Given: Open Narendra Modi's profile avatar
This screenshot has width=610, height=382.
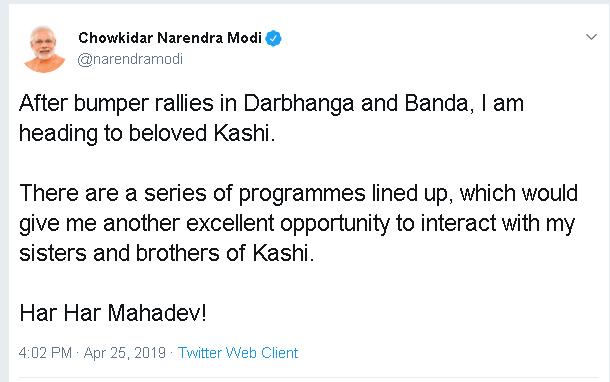Looking at the screenshot, I should click(x=44, y=49).
